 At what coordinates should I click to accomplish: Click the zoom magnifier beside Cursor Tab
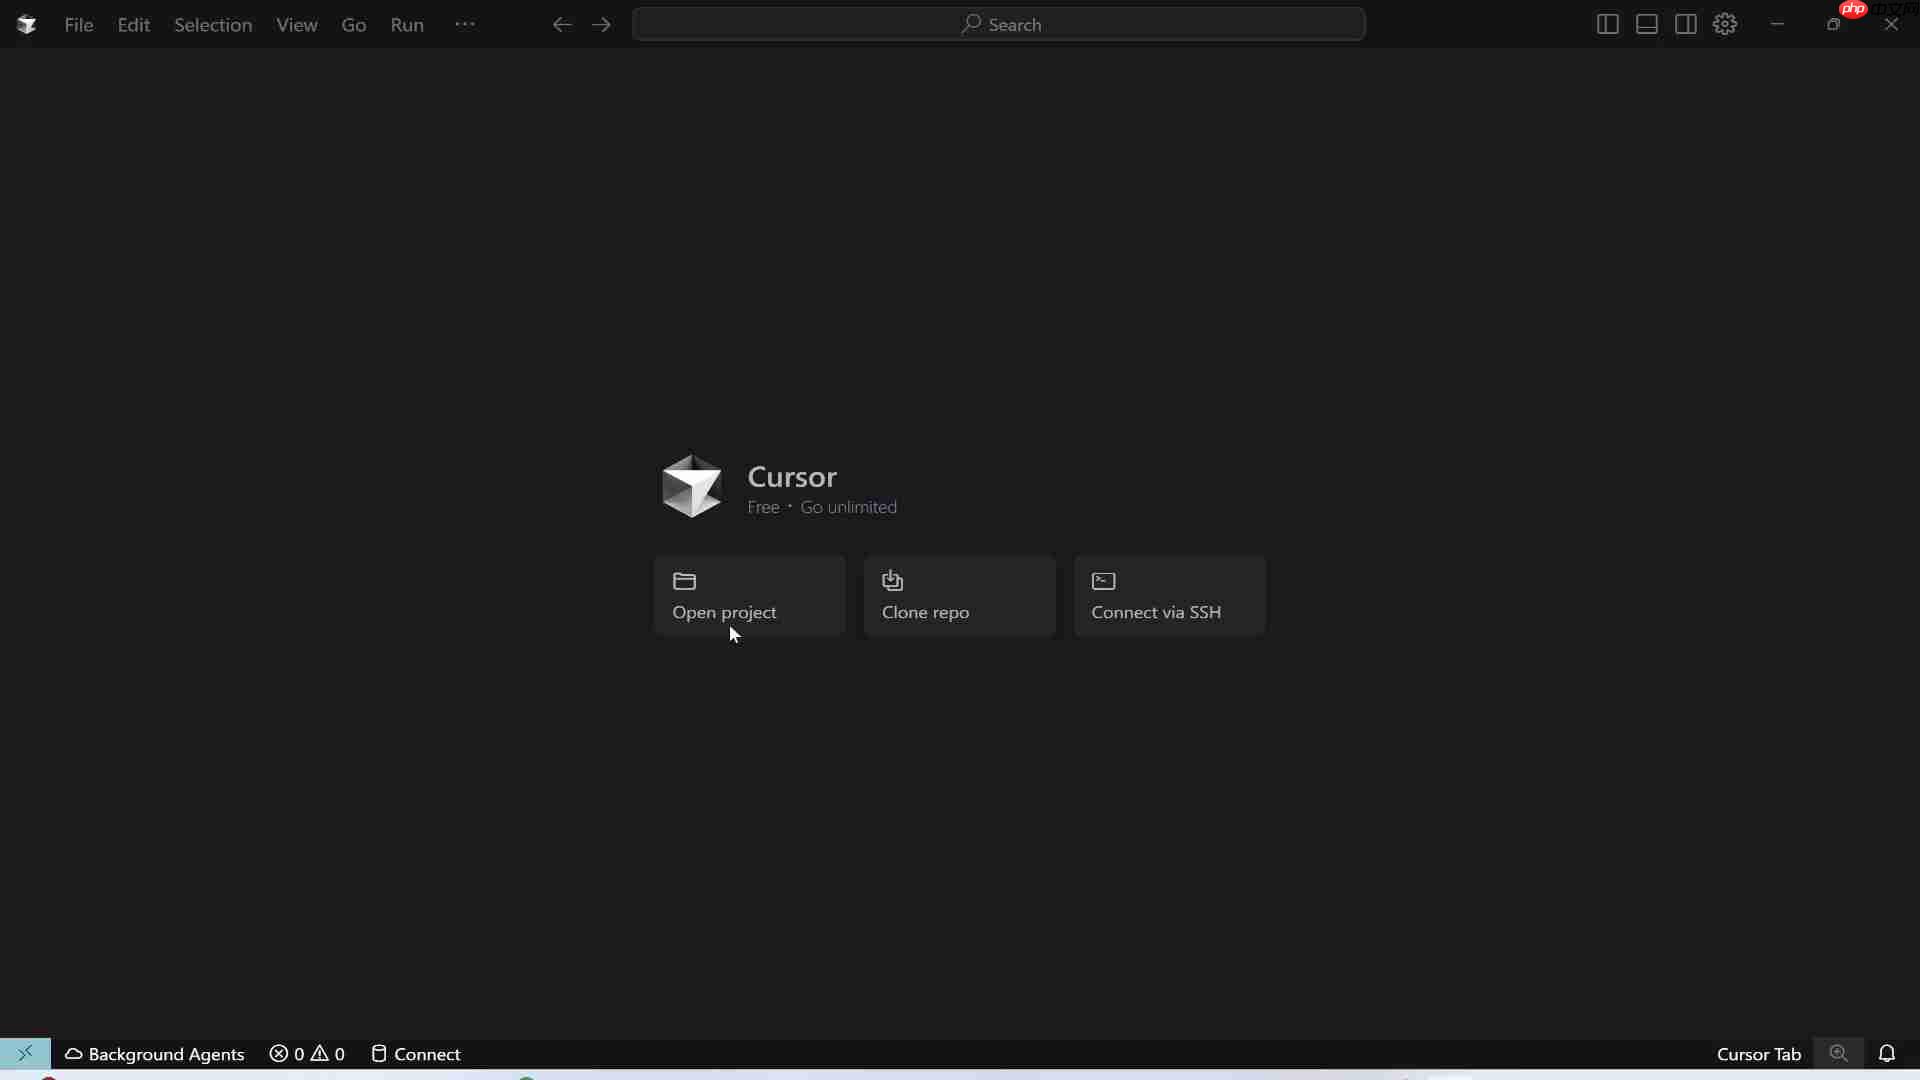click(1840, 1053)
